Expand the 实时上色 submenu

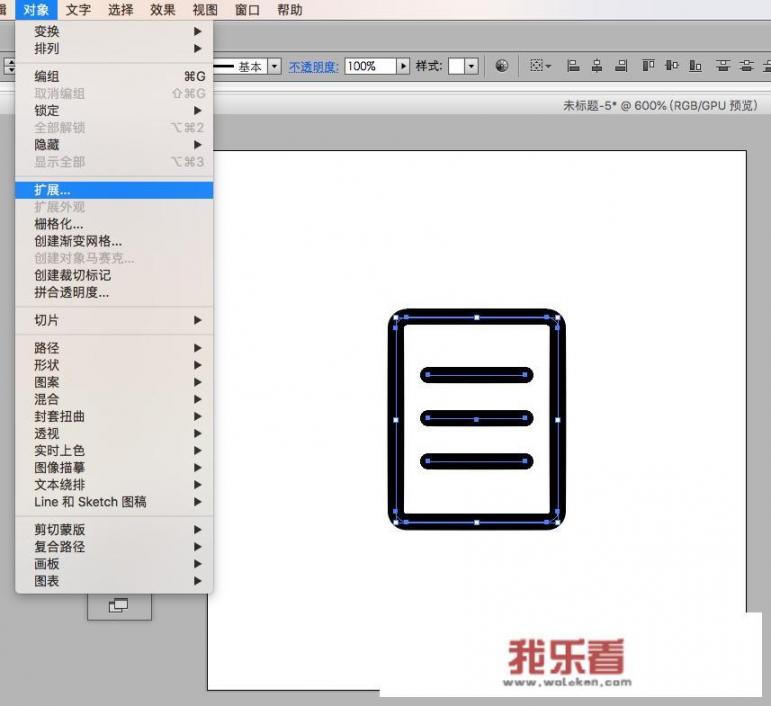(x=114, y=450)
